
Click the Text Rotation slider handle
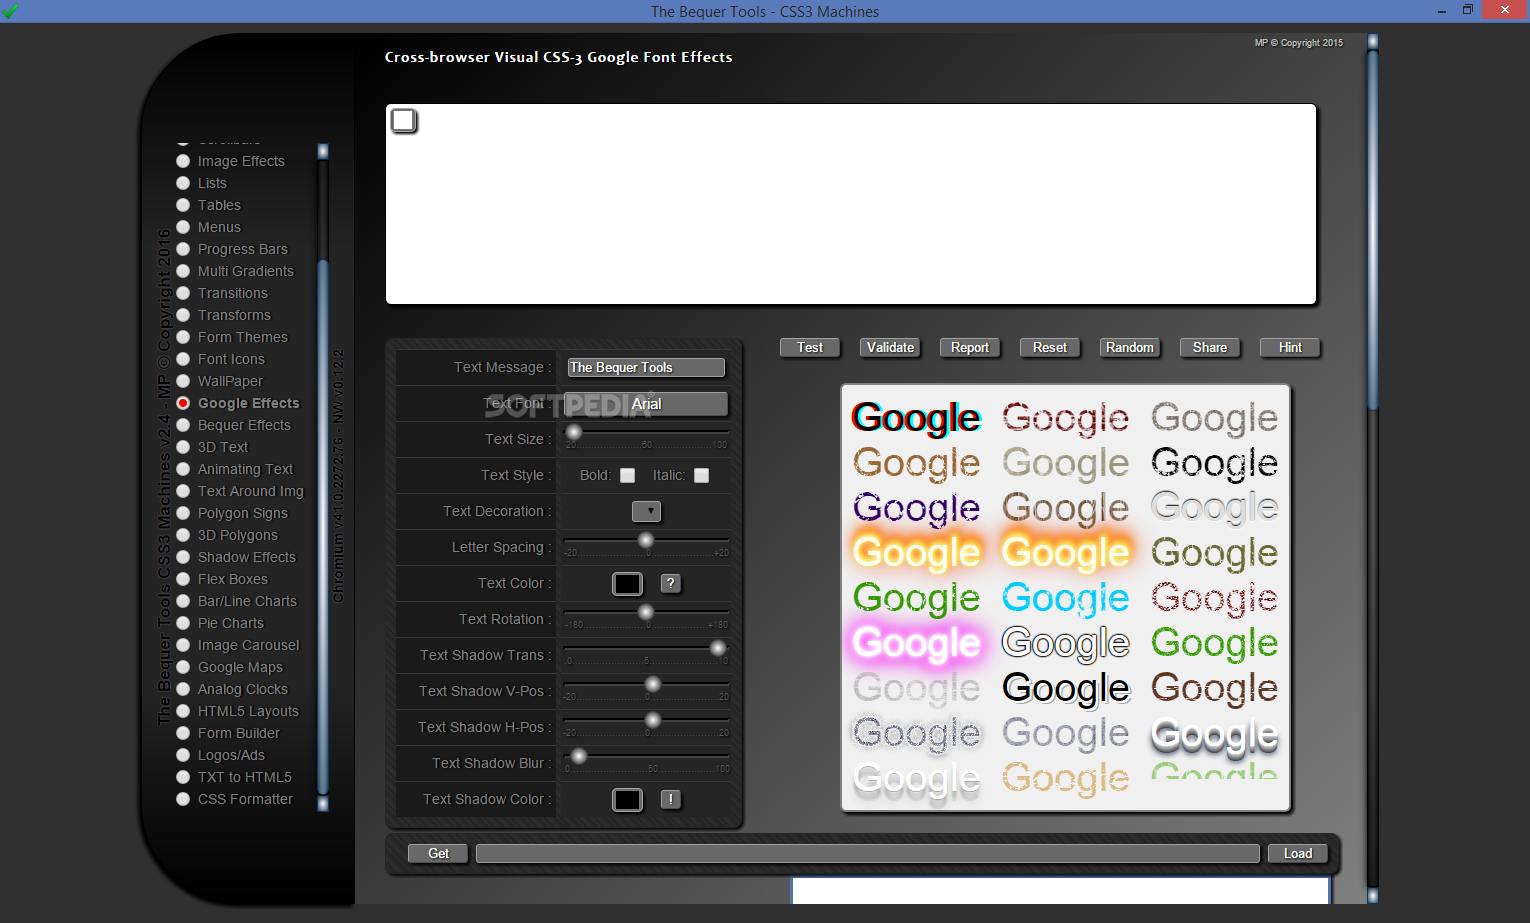[646, 612]
